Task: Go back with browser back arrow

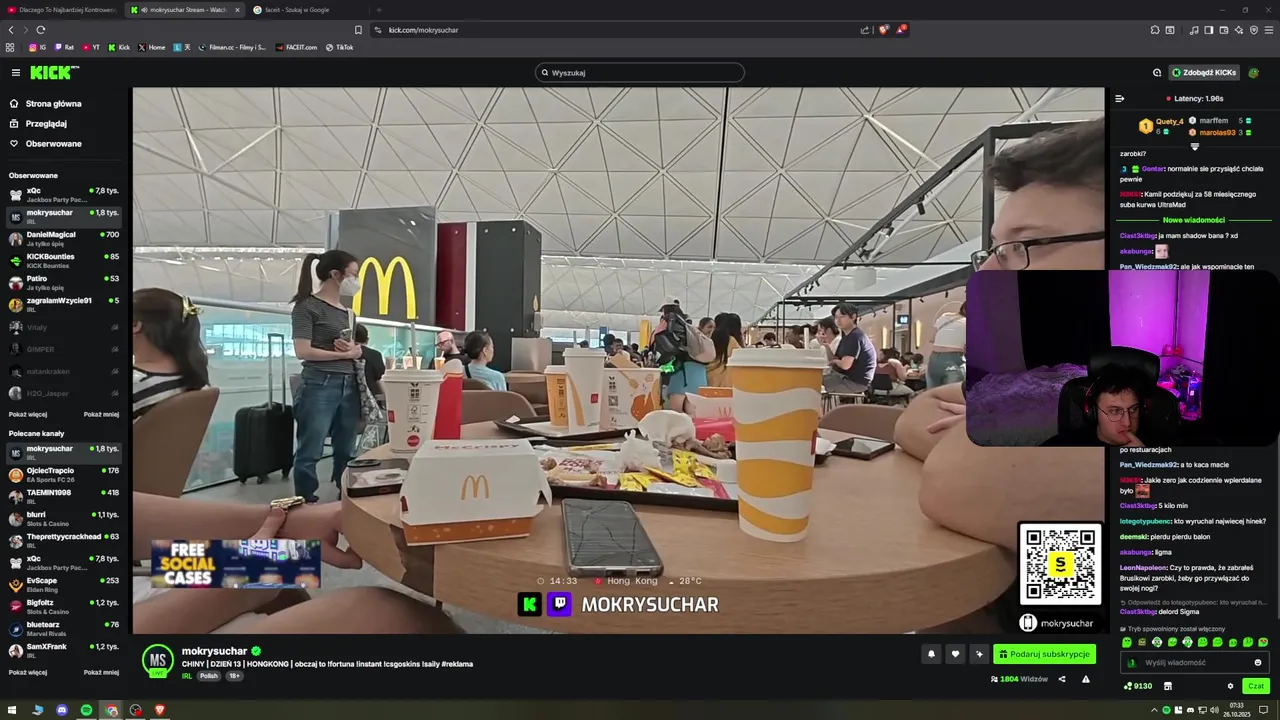Action: pyautogui.click(x=11, y=30)
